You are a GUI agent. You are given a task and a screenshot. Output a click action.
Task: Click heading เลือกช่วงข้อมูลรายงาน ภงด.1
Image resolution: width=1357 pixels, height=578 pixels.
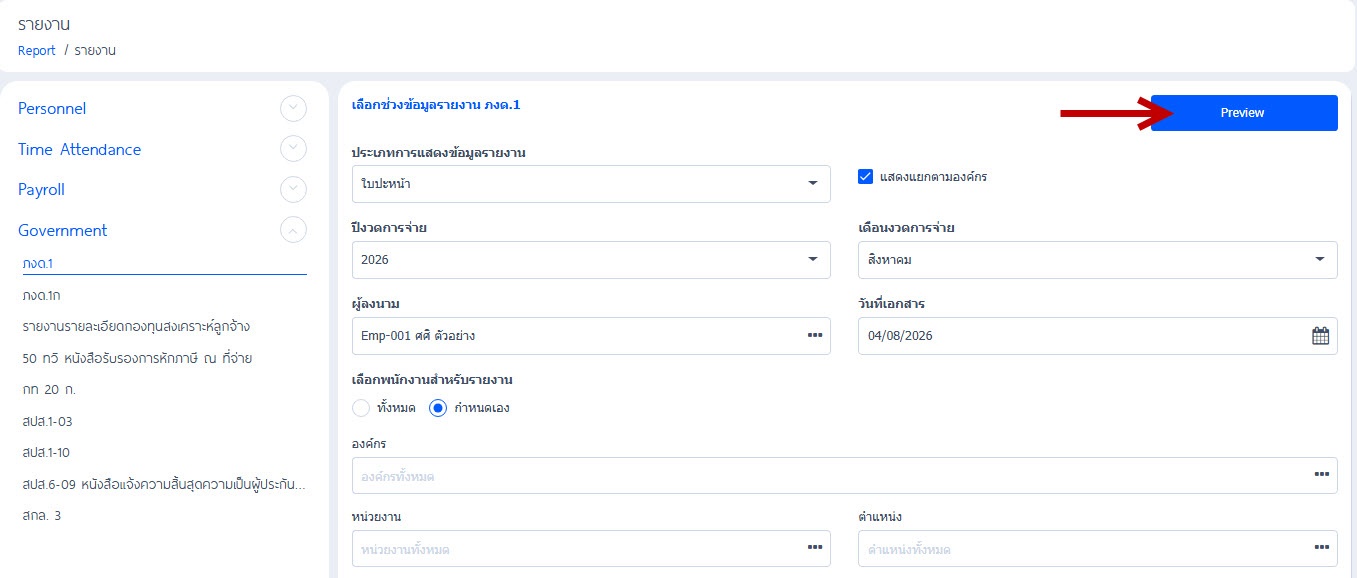tap(436, 104)
